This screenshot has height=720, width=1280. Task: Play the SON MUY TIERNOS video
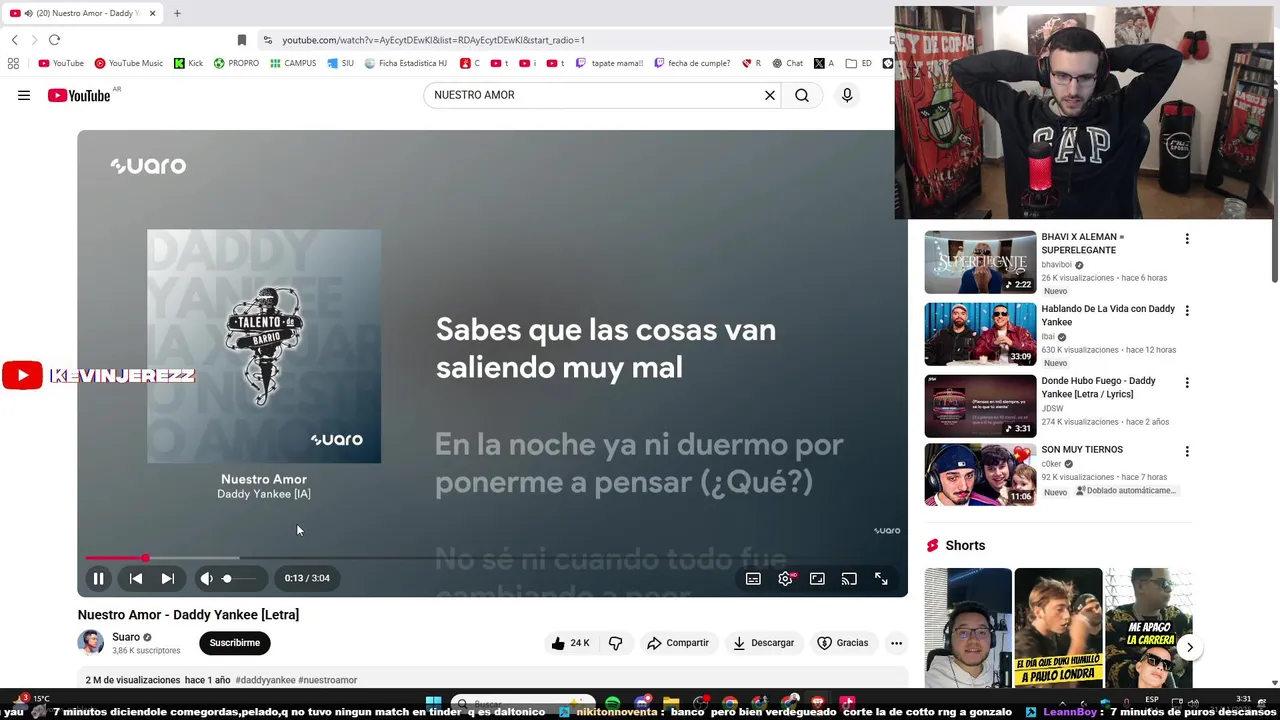click(x=980, y=474)
